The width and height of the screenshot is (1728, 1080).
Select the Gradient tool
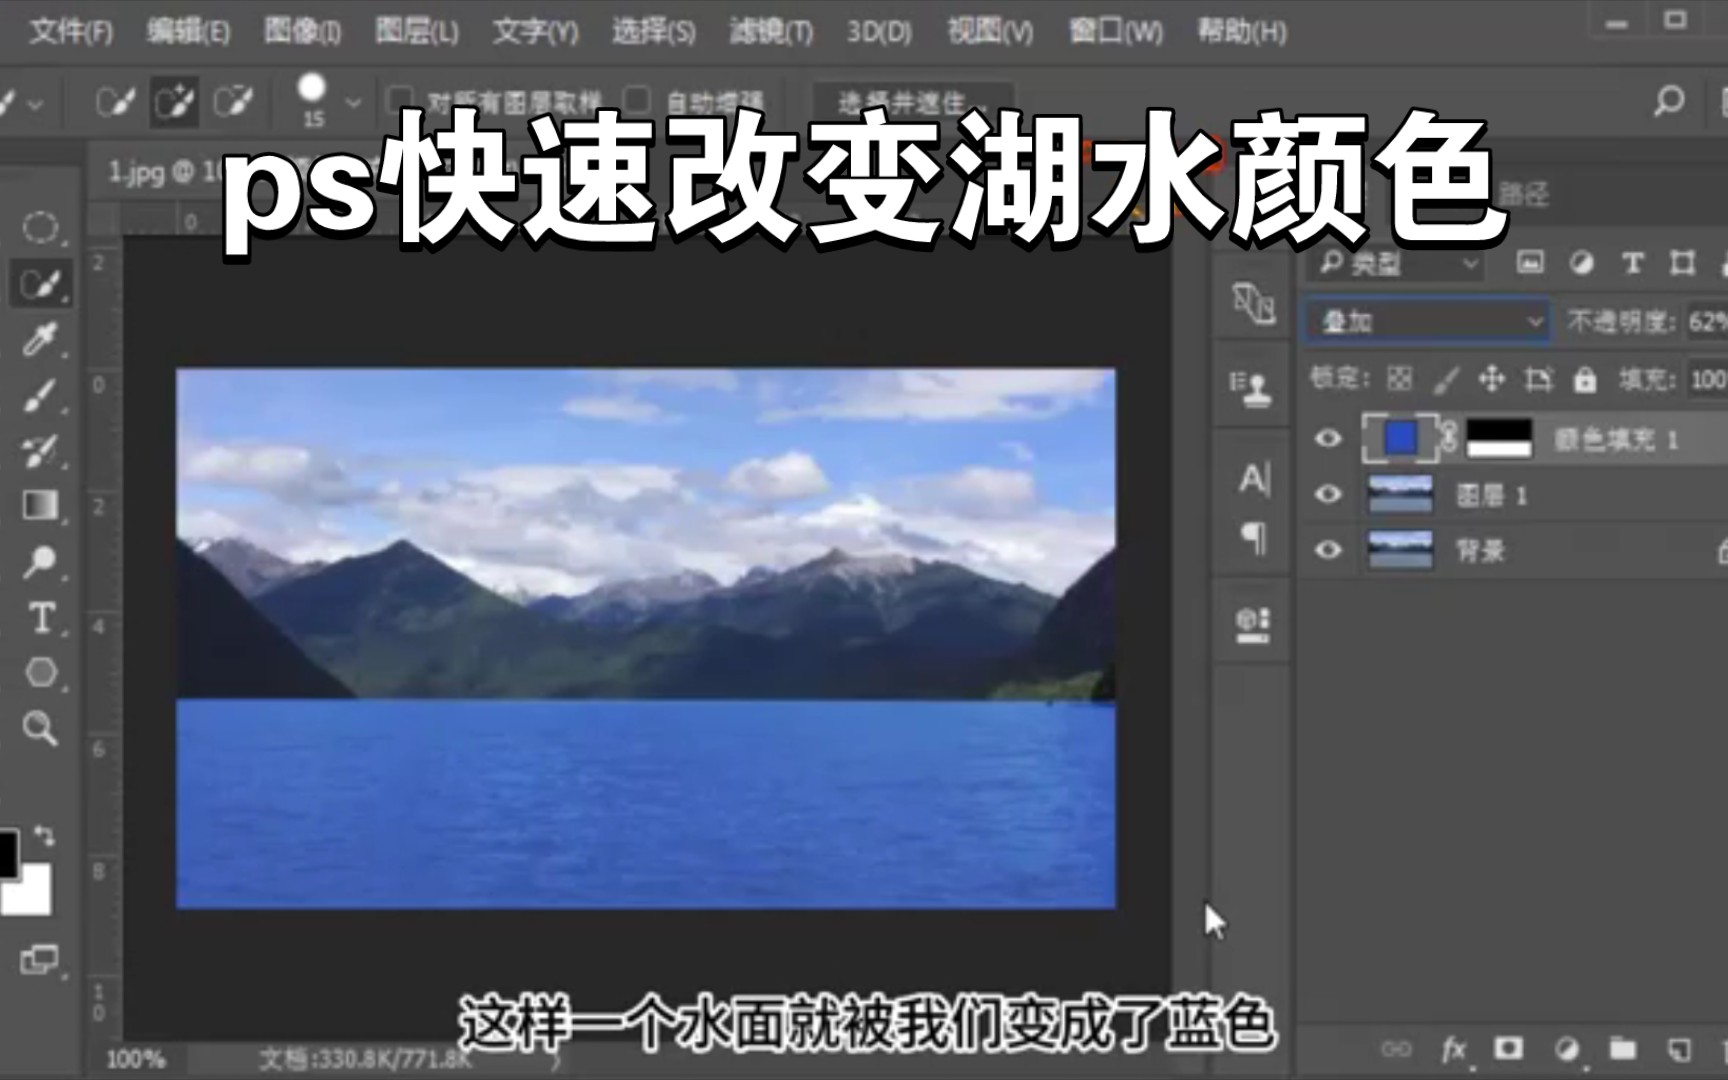point(40,505)
